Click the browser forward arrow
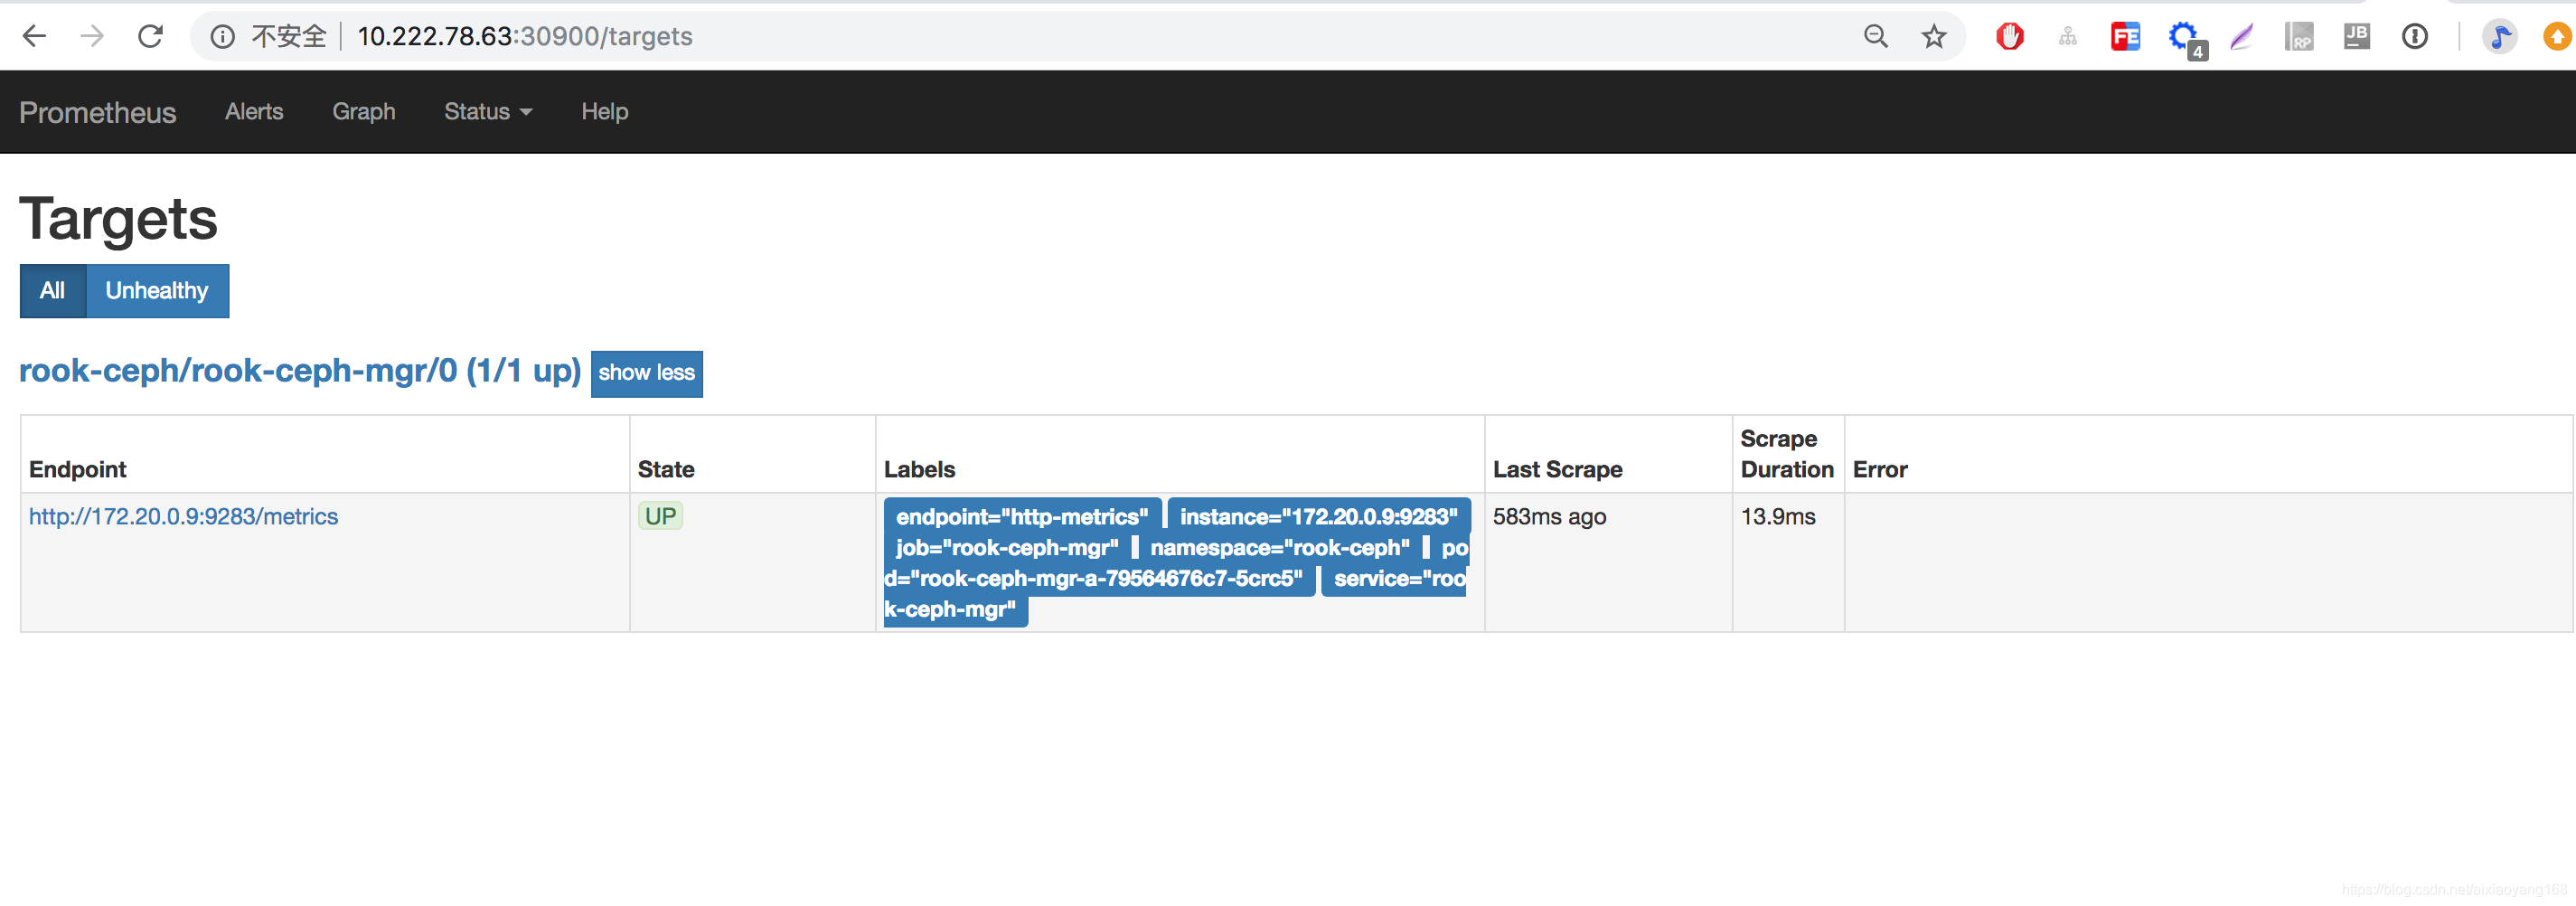 pos(92,37)
